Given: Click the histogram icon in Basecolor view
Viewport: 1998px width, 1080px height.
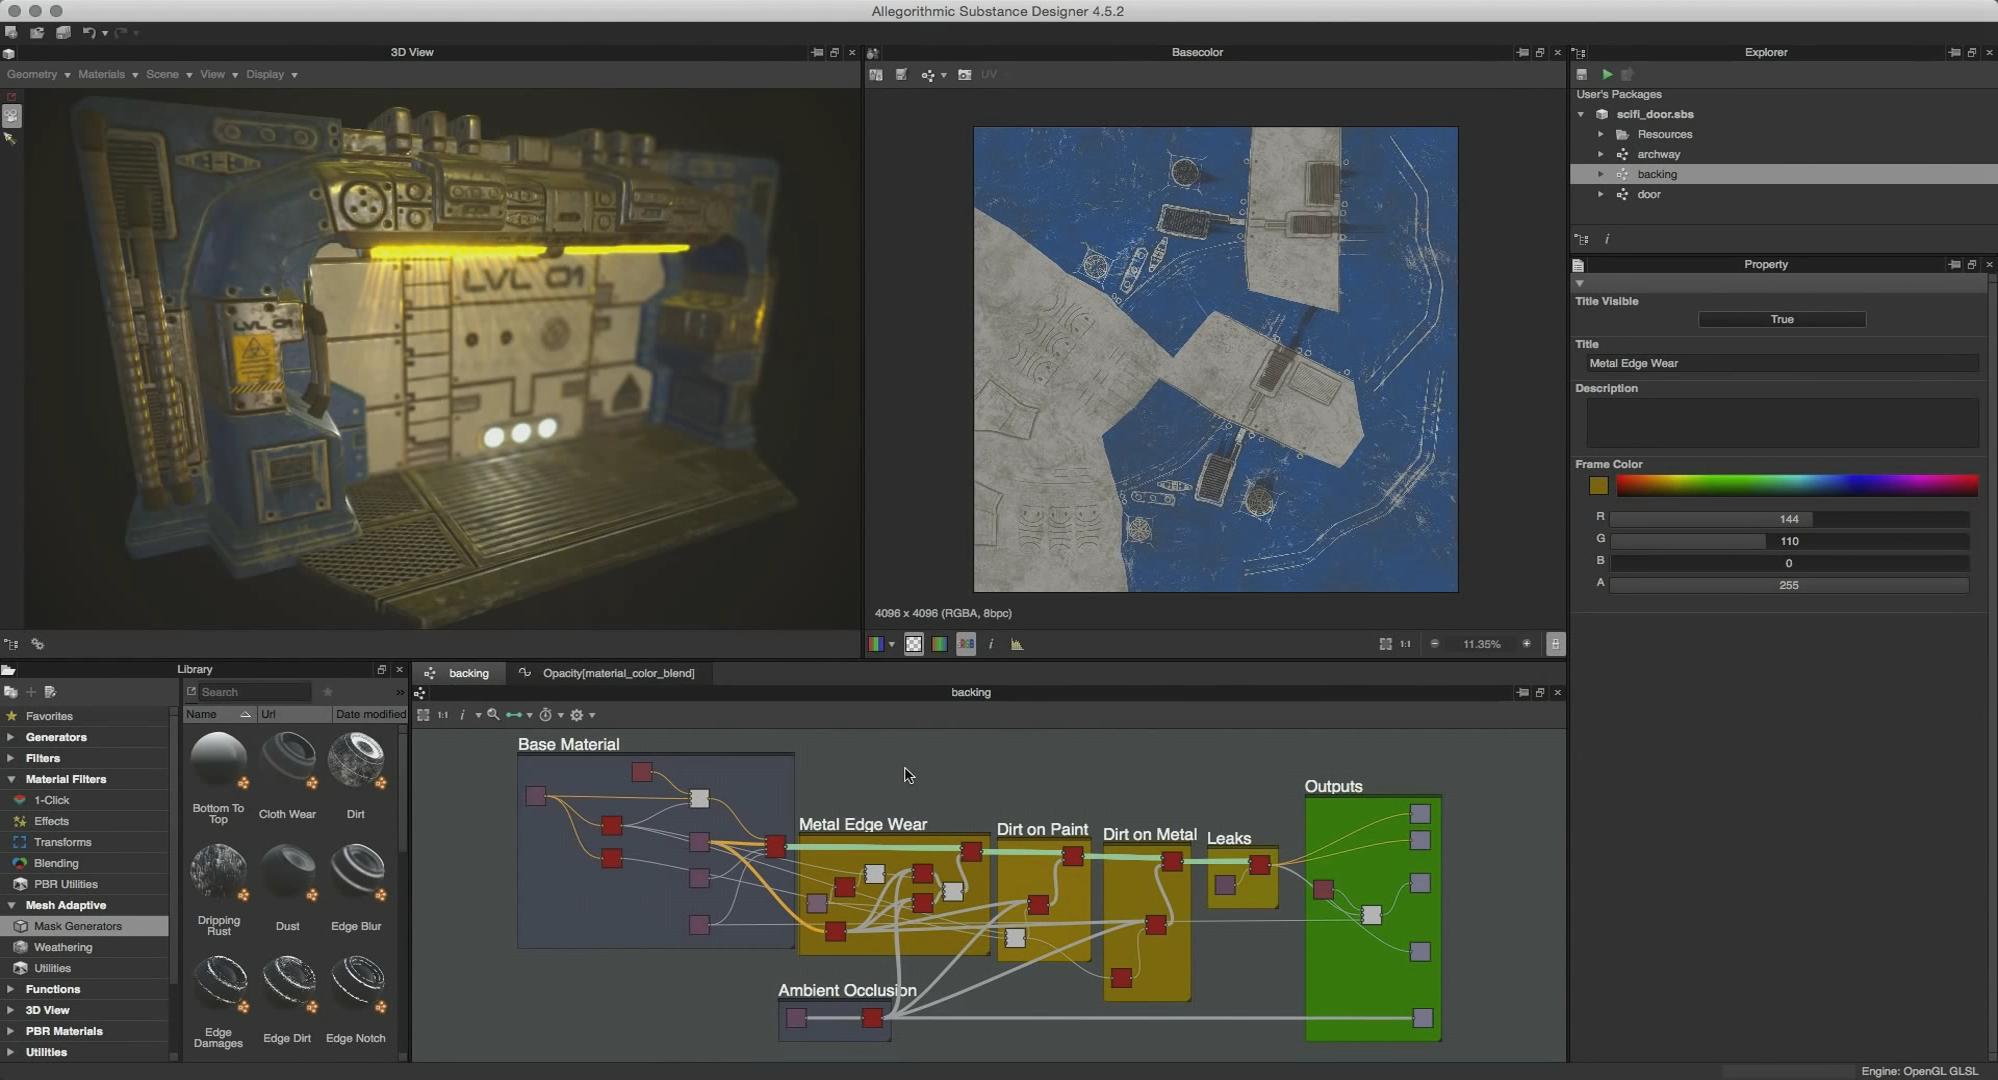Looking at the screenshot, I should pyautogui.click(x=1017, y=645).
